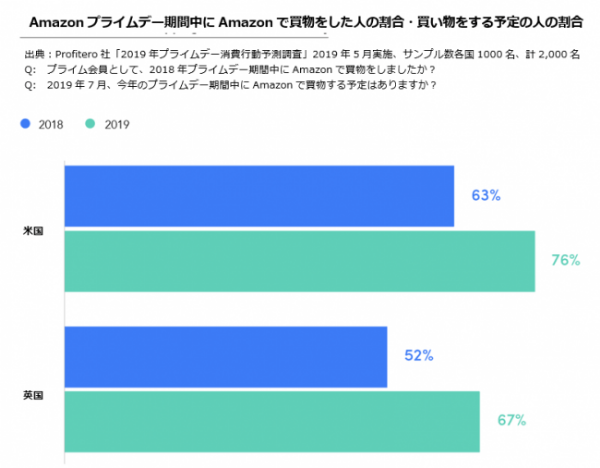600x468 pixels.
Task: Click the blue 2018 legend dot
Action: tap(25, 125)
